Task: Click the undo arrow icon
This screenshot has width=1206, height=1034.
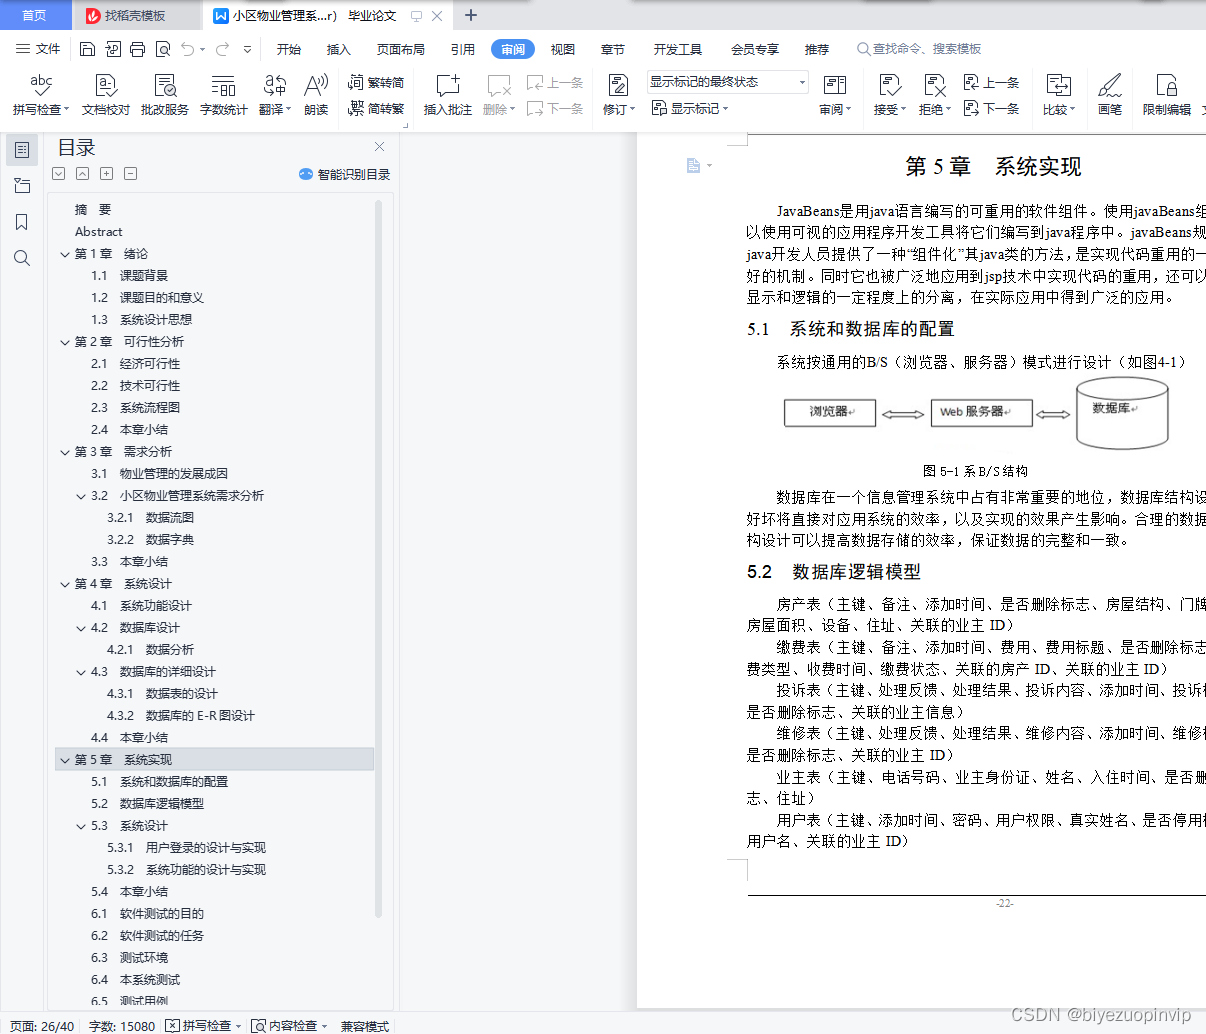Action: (188, 49)
